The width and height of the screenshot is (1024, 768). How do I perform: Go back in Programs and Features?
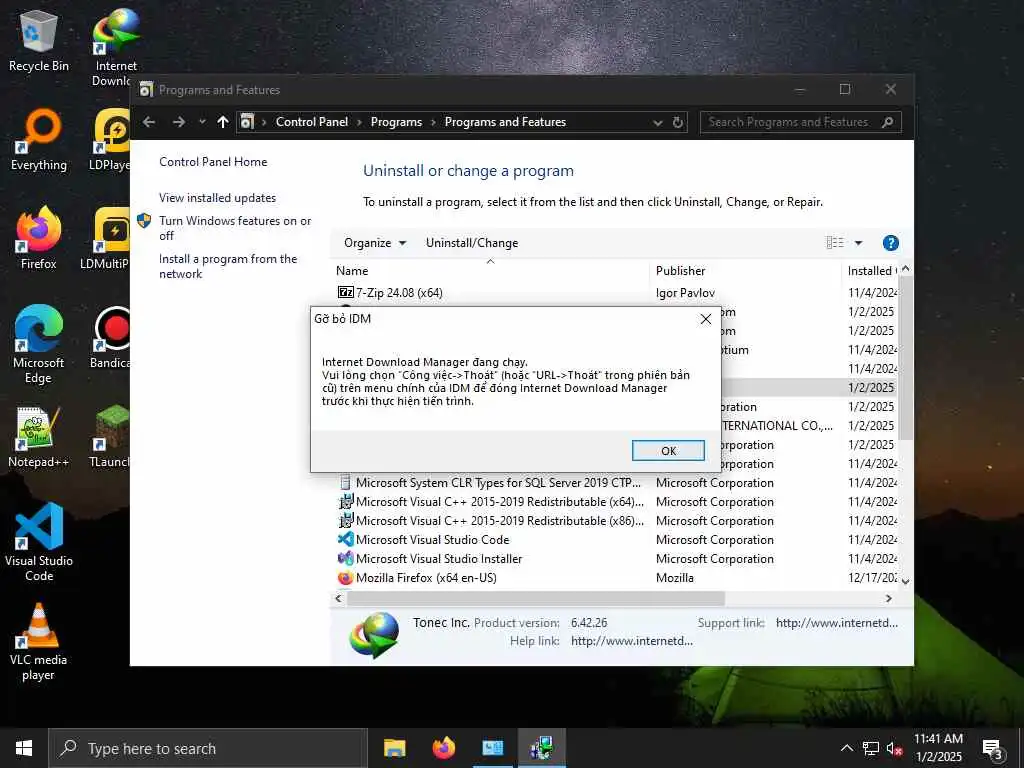(x=149, y=122)
